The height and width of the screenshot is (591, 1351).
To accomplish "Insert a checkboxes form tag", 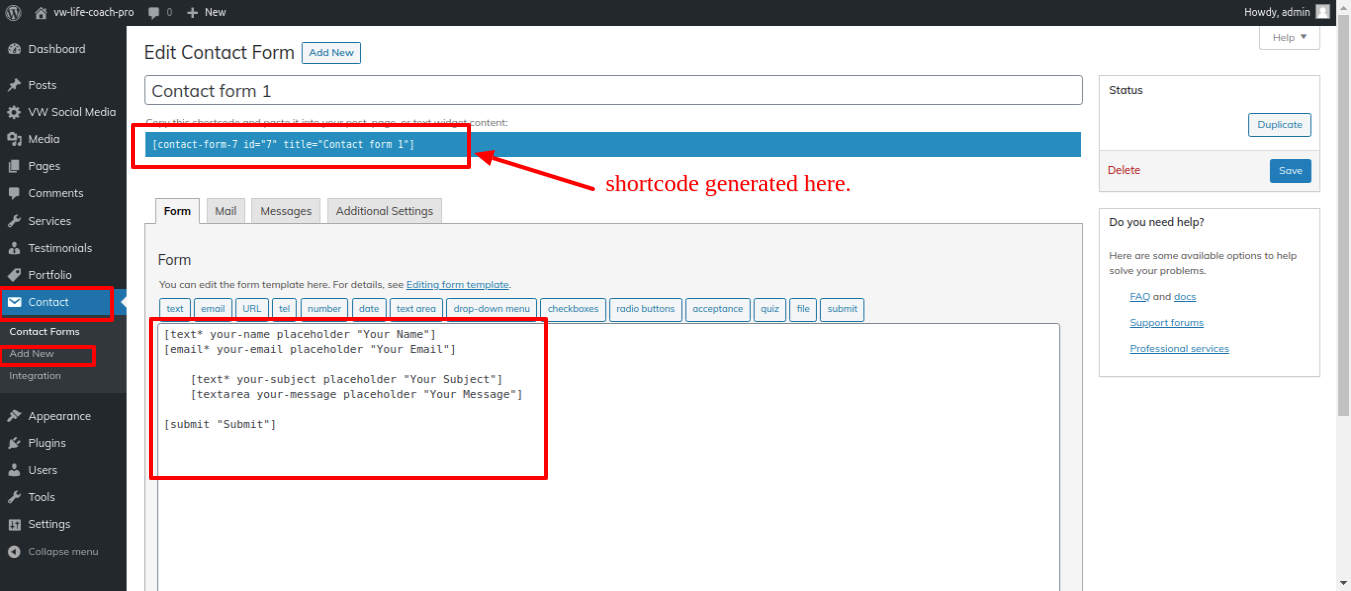I will click(573, 309).
